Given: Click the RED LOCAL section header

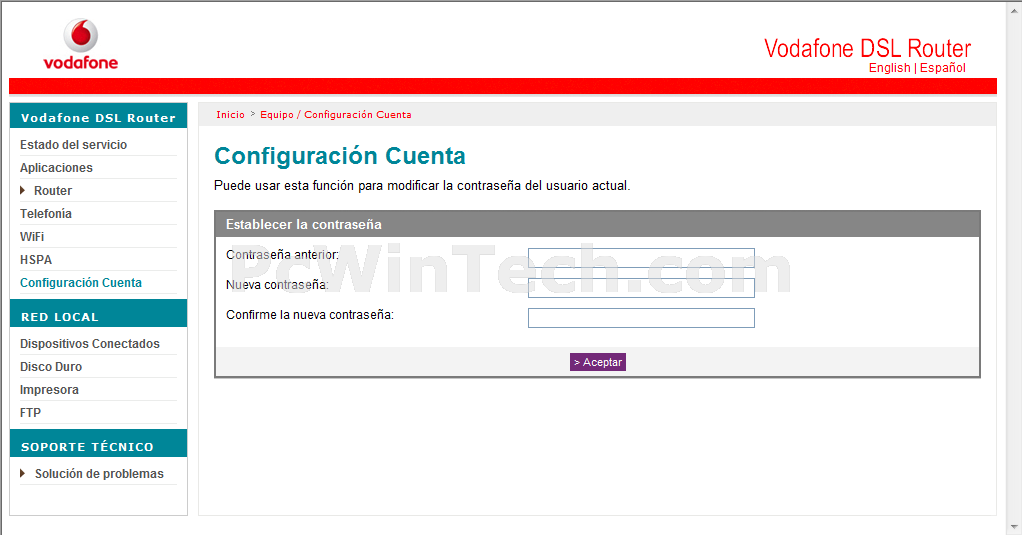Looking at the screenshot, I should pyautogui.click(x=98, y=313).
